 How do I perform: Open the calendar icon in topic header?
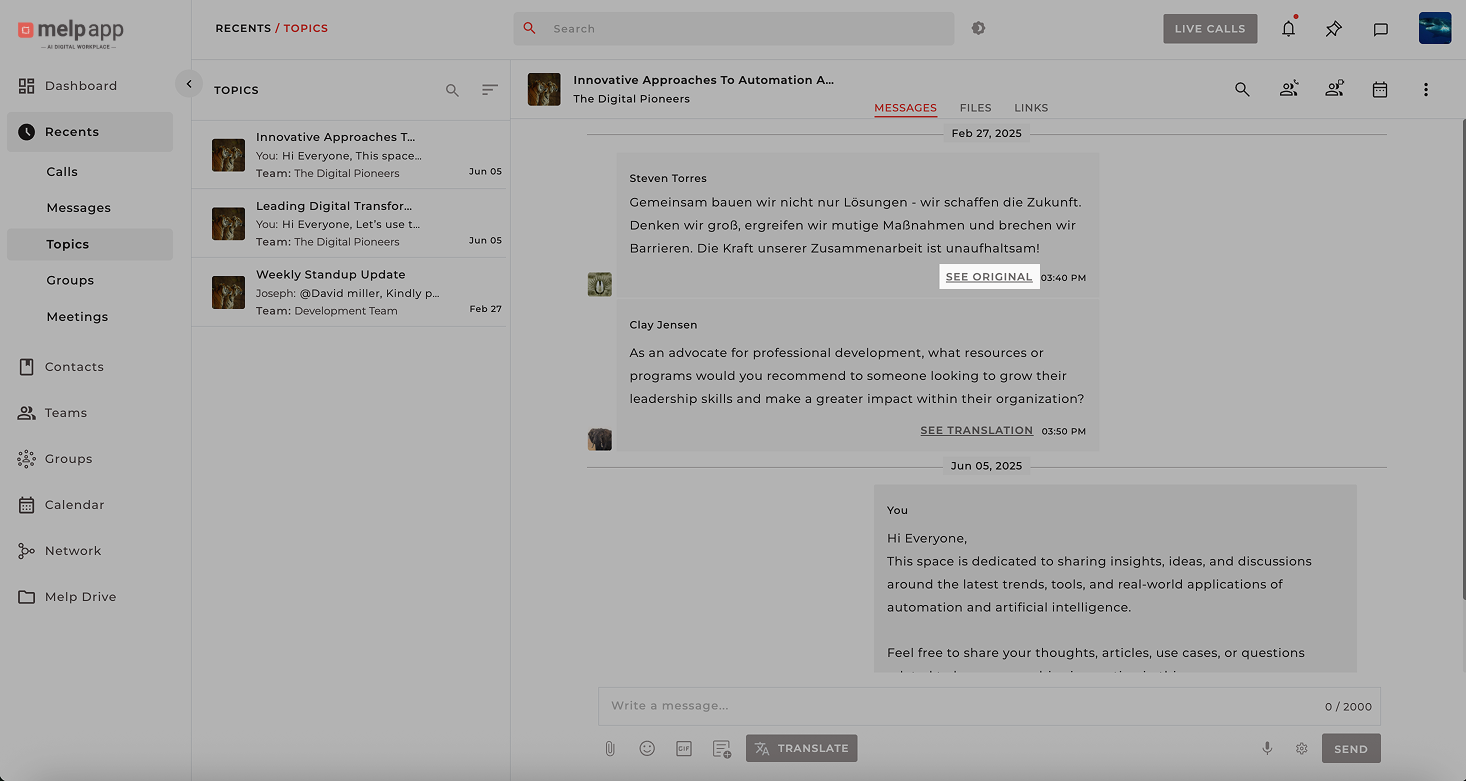point(1380,90)
